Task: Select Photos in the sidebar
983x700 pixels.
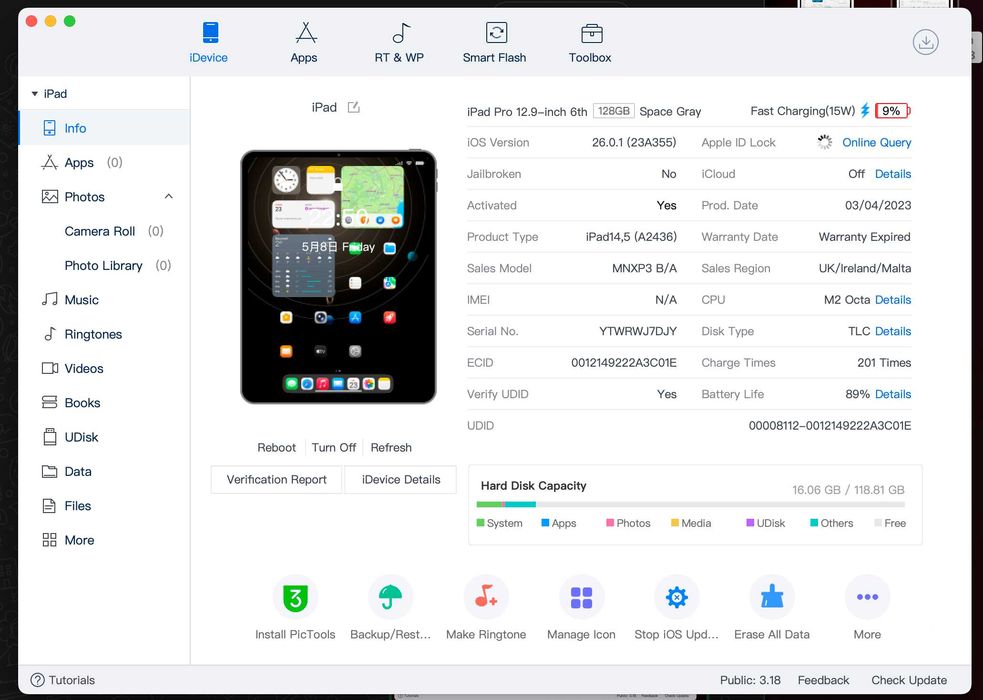Action: coord(84,197)
